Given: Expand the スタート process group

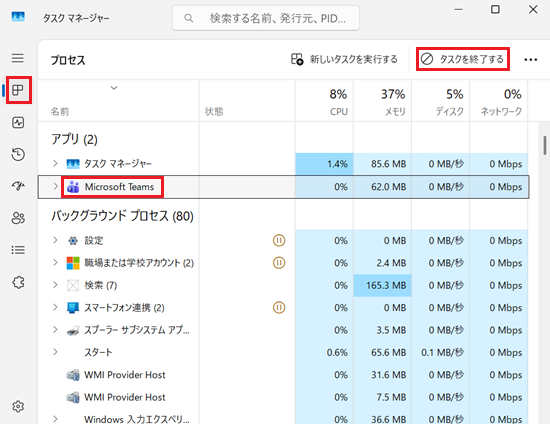Looking at the screenshot, I should click(x=55, y=352).
